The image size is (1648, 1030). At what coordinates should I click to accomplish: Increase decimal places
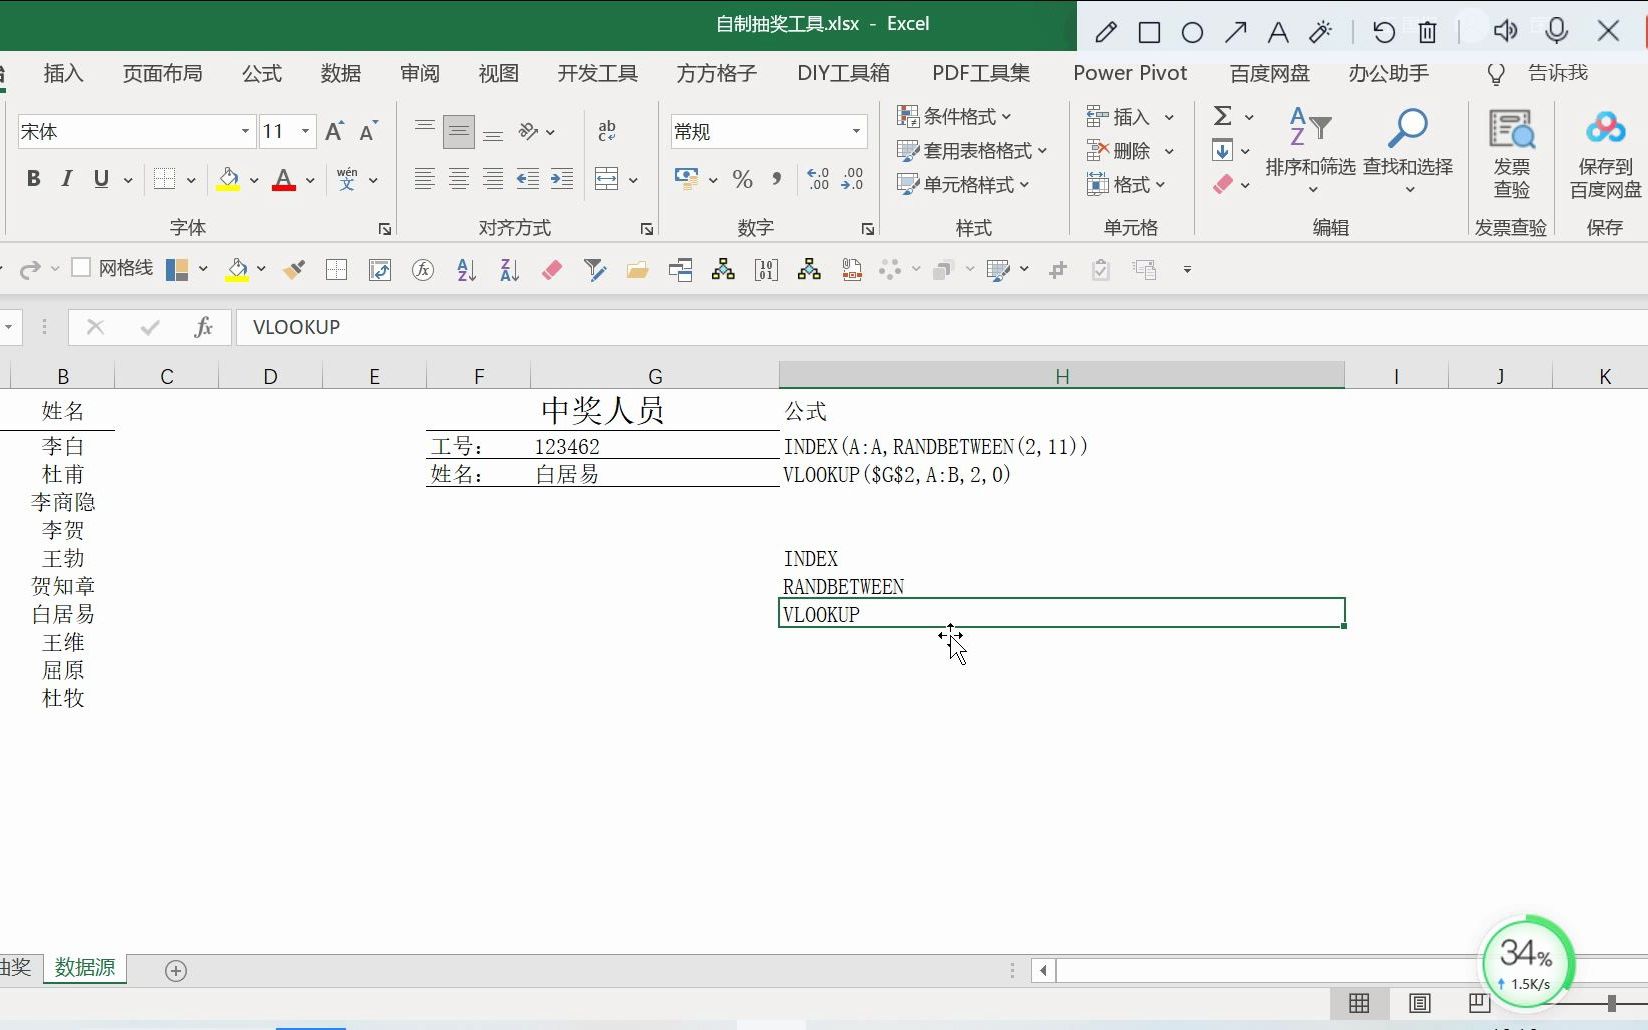(818, 180)
